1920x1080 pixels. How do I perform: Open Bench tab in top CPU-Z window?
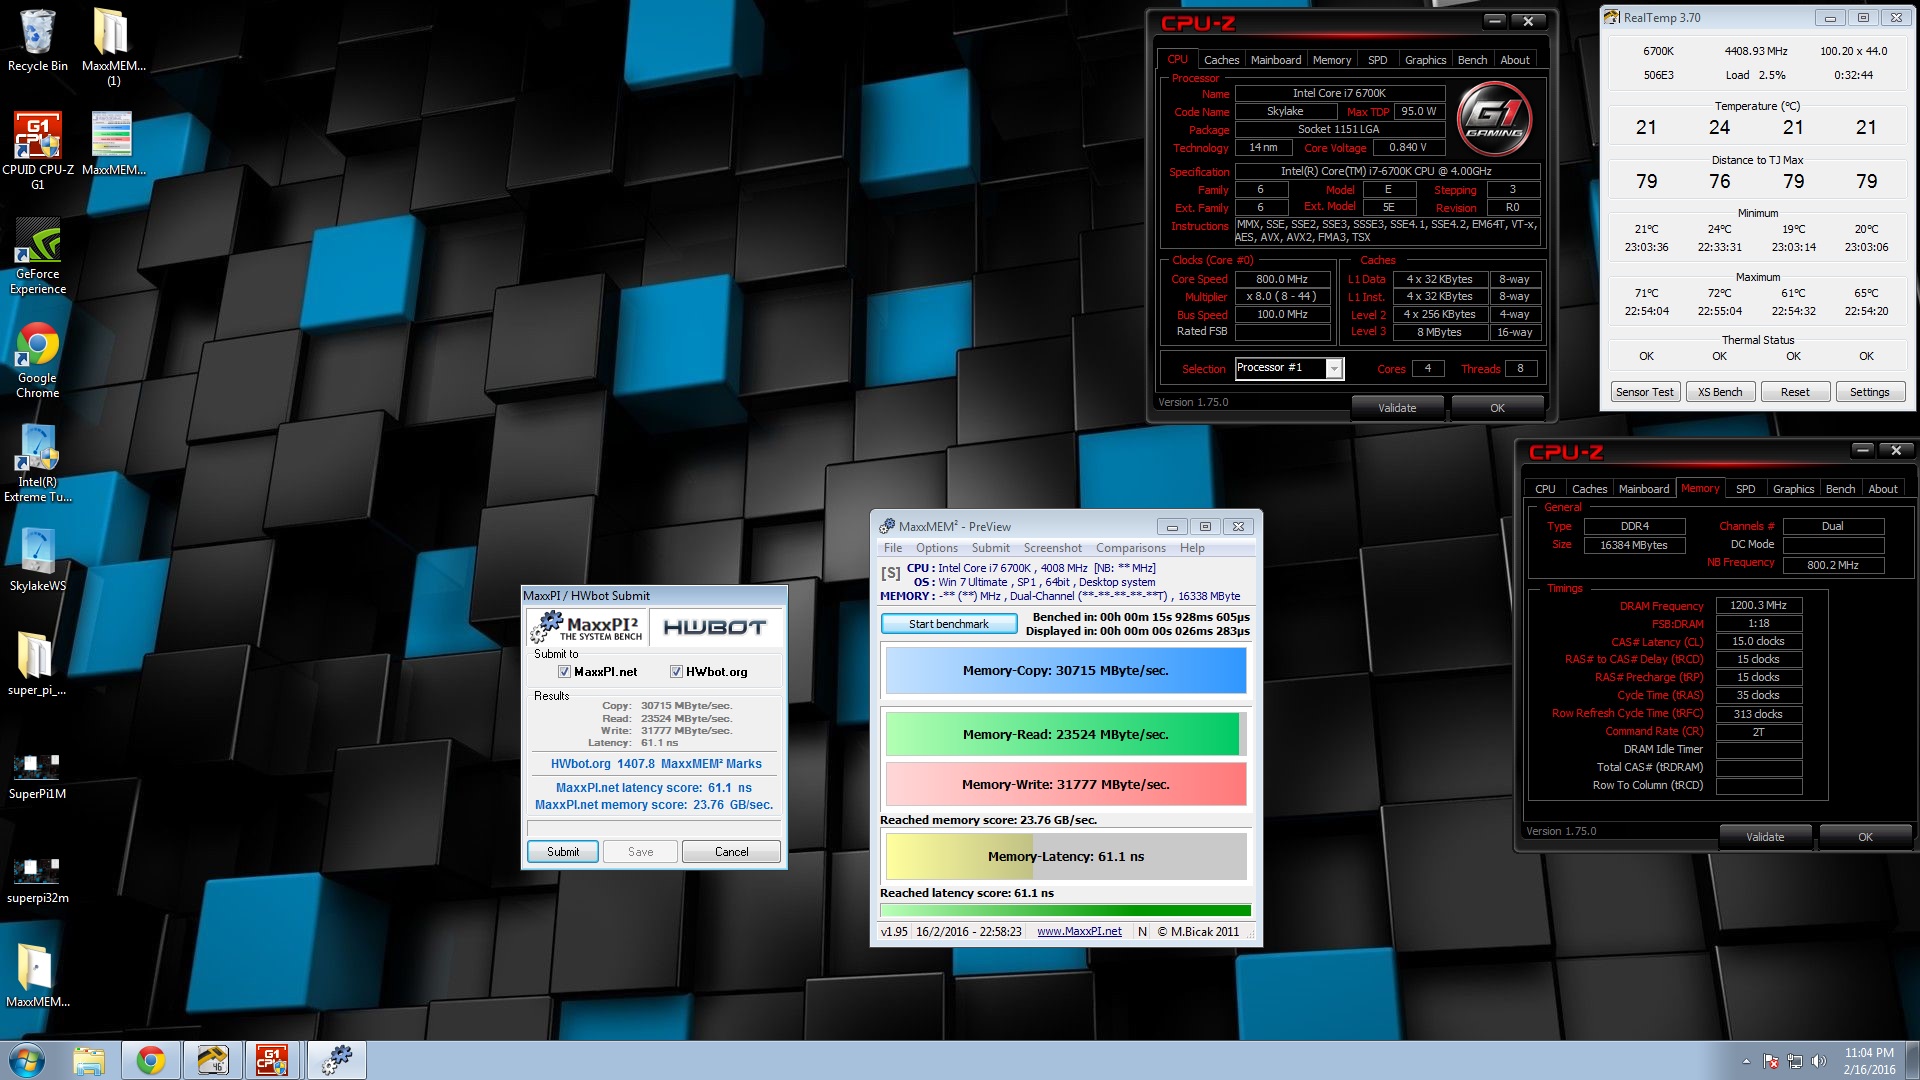tap(1472, 60)
